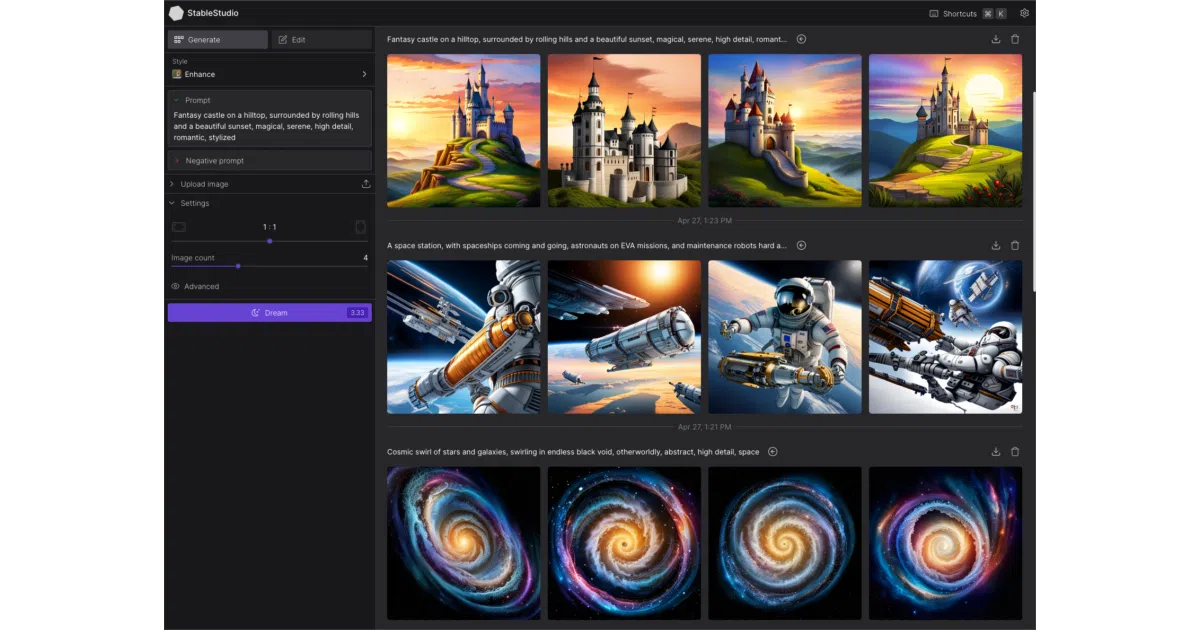
Task: Open fourth space image with white background
Action: 945,337
